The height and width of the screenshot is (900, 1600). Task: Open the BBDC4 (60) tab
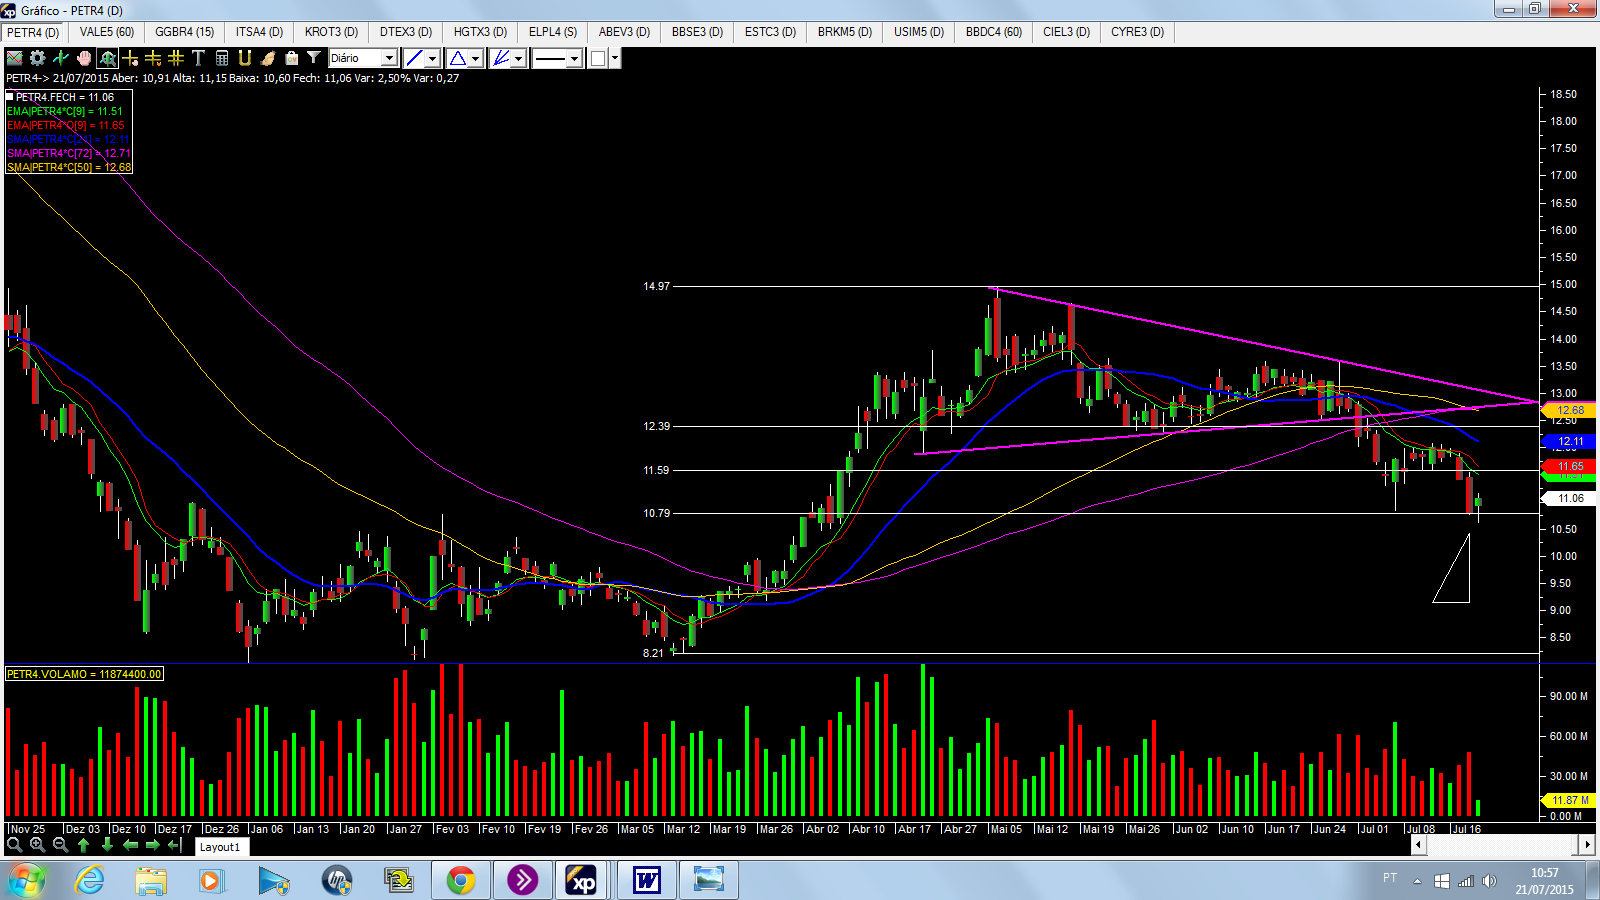[x=994, y=32]
